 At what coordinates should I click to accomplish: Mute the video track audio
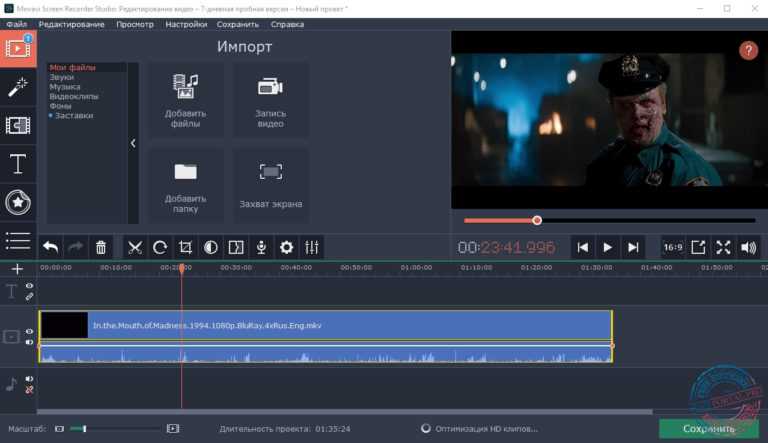click(x=29, y=342)
